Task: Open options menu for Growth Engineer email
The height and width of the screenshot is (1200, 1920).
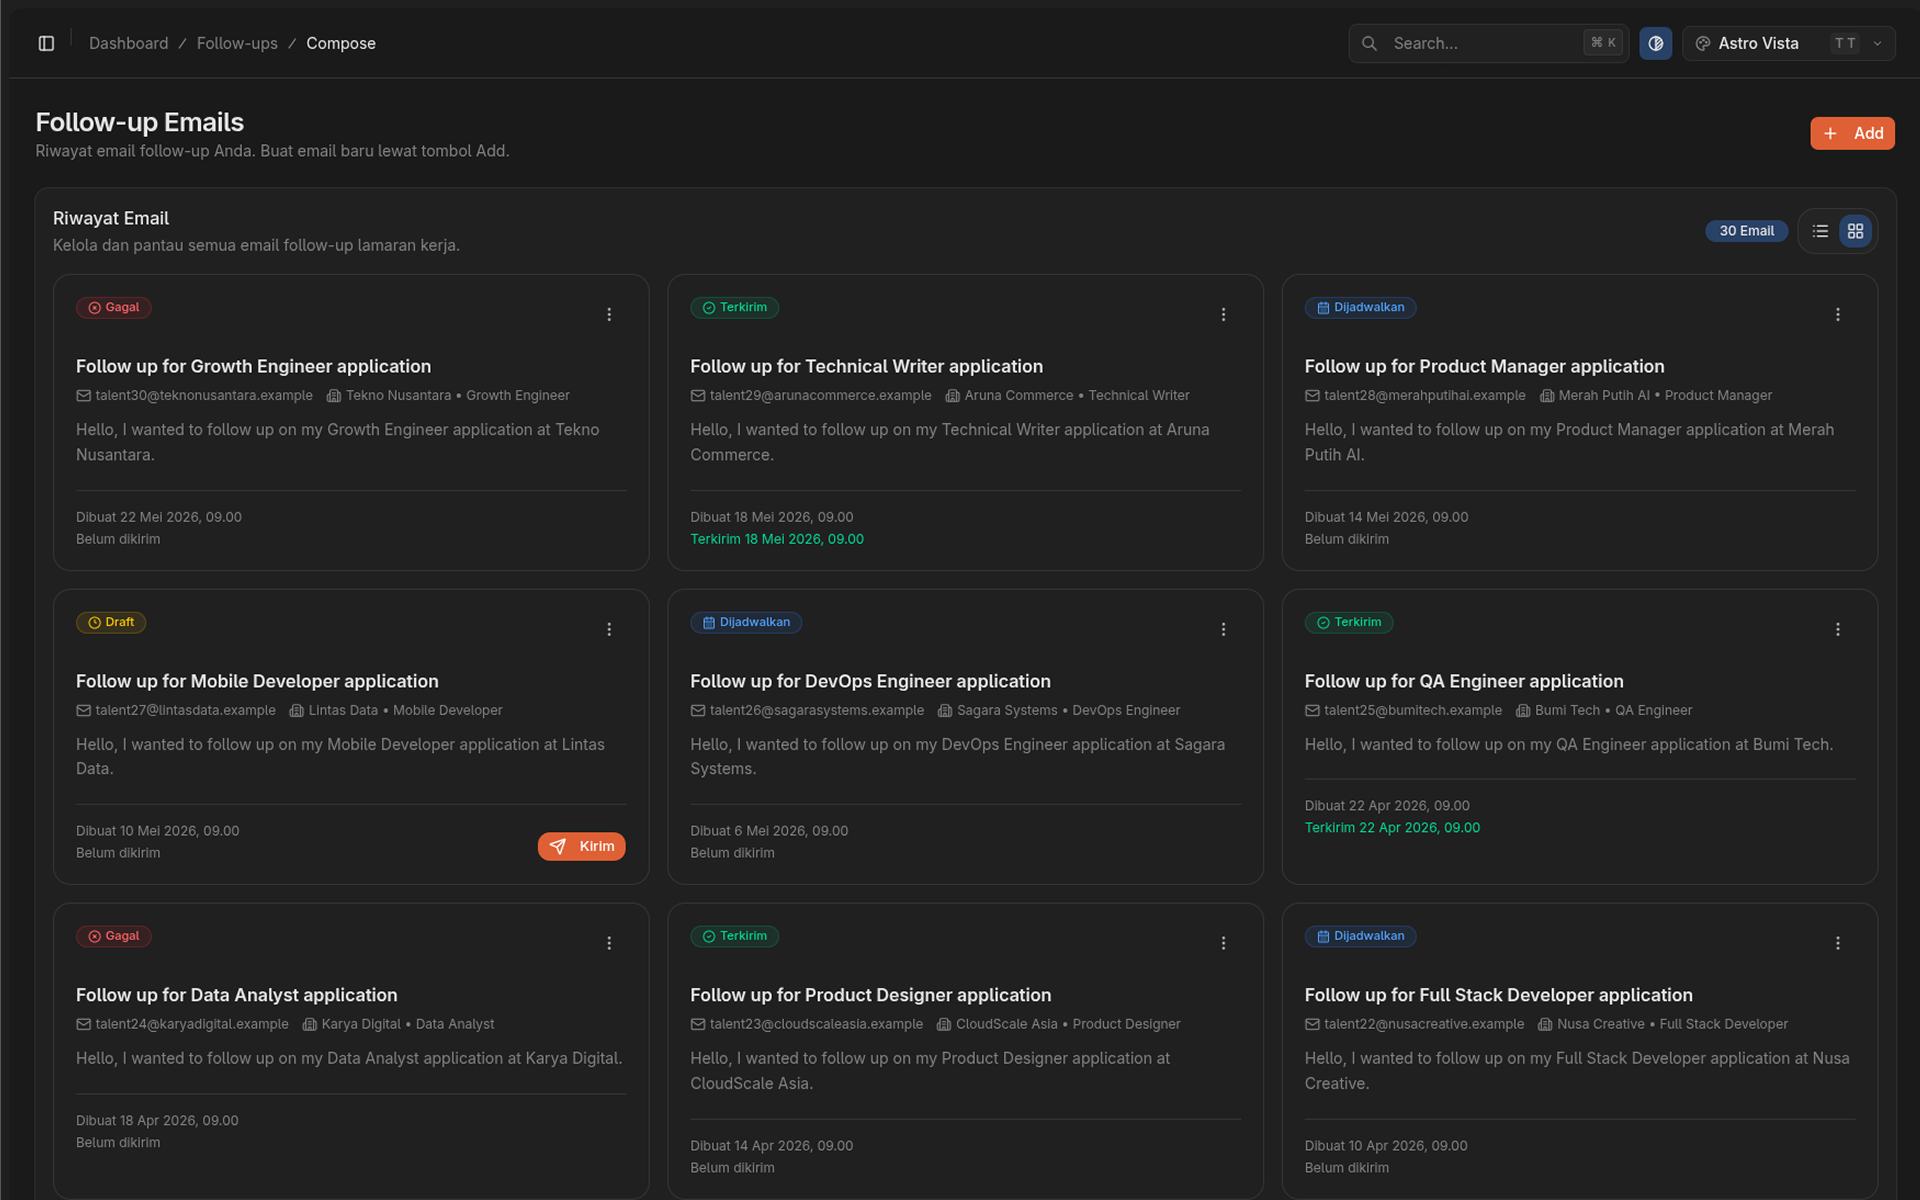Action: 609,314
